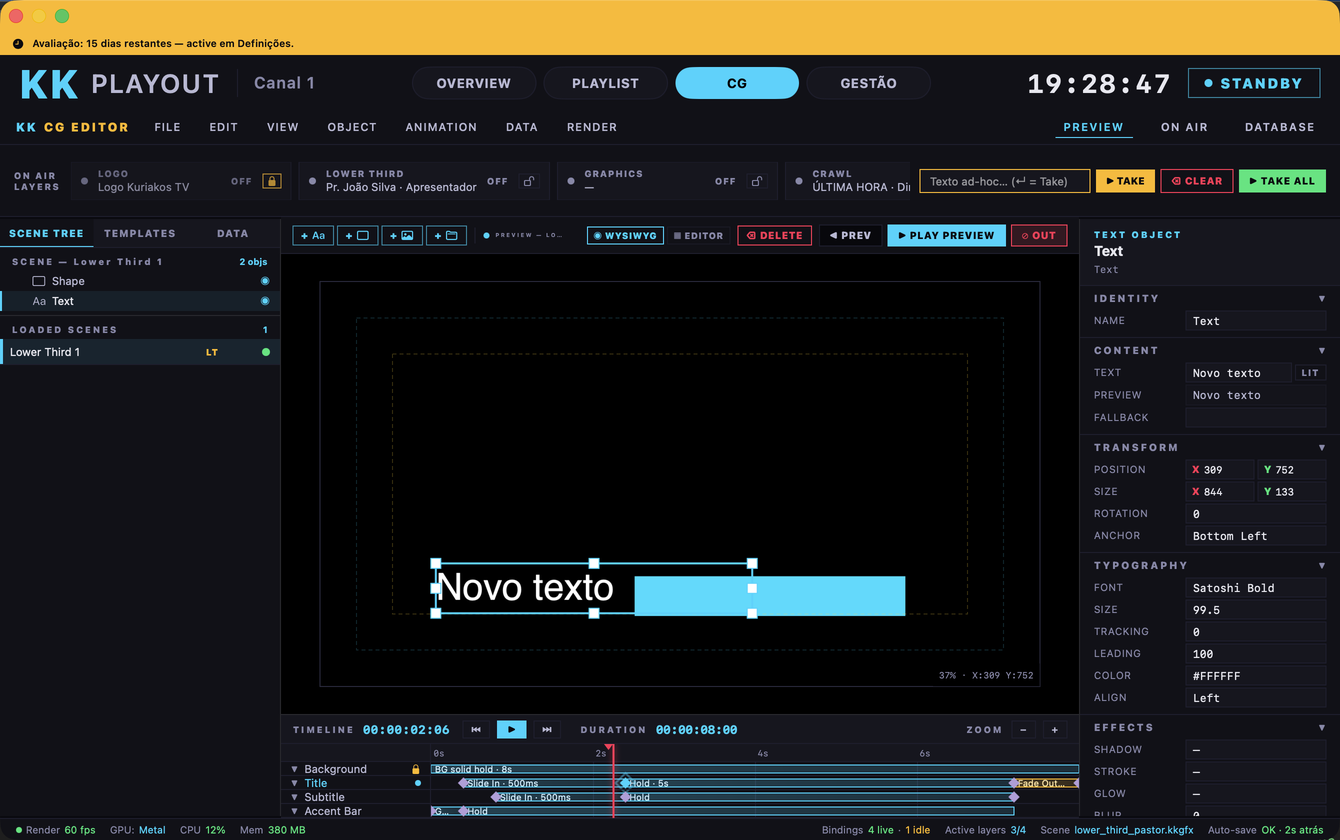
Task: Click the LOWER THIRD layer unlock icon
Action: (x=530, y=181)
